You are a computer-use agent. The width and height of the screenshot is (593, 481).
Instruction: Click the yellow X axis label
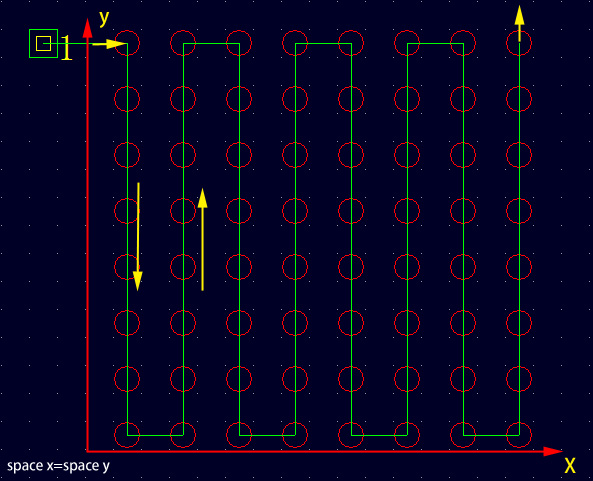(570, 465)
